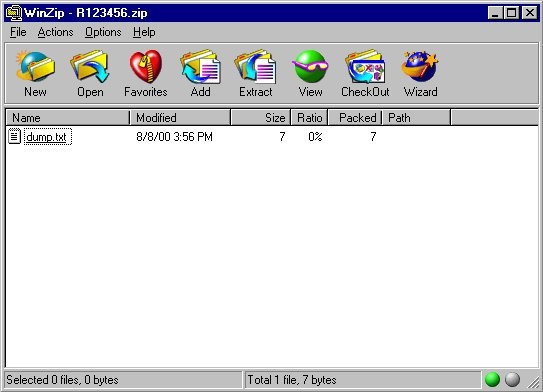Open an archive with the Open icon
The height and width of the screenshot is (392, 543).
click(x=90, y=66)
